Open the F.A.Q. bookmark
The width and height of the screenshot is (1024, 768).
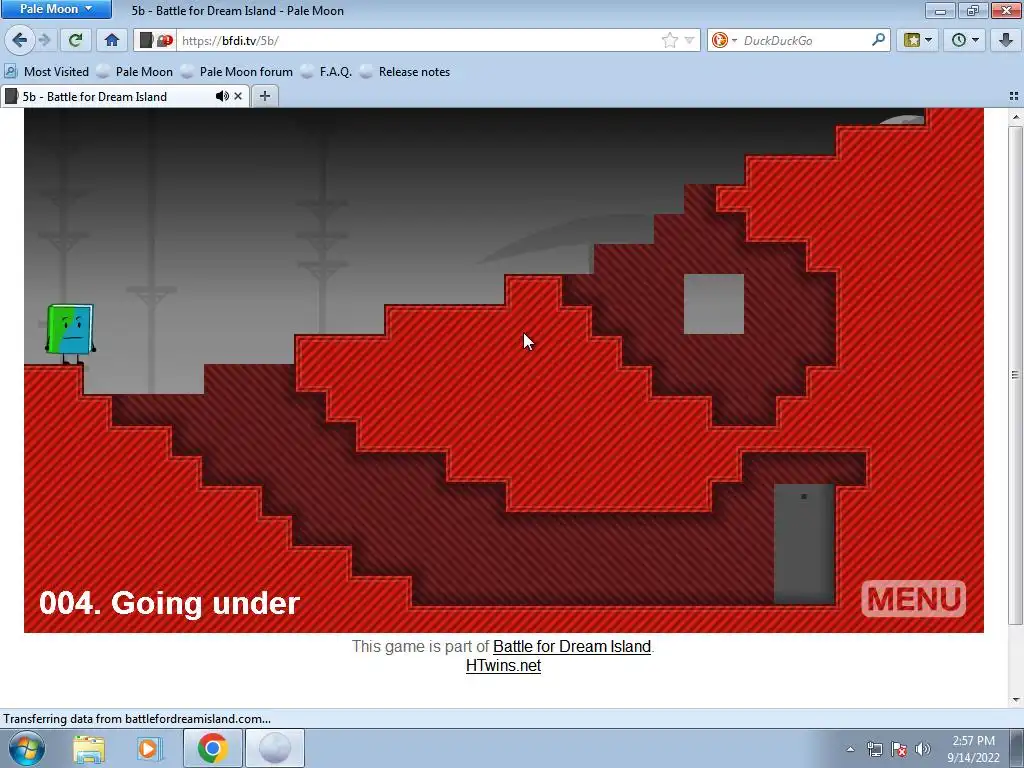coord(327,72)
